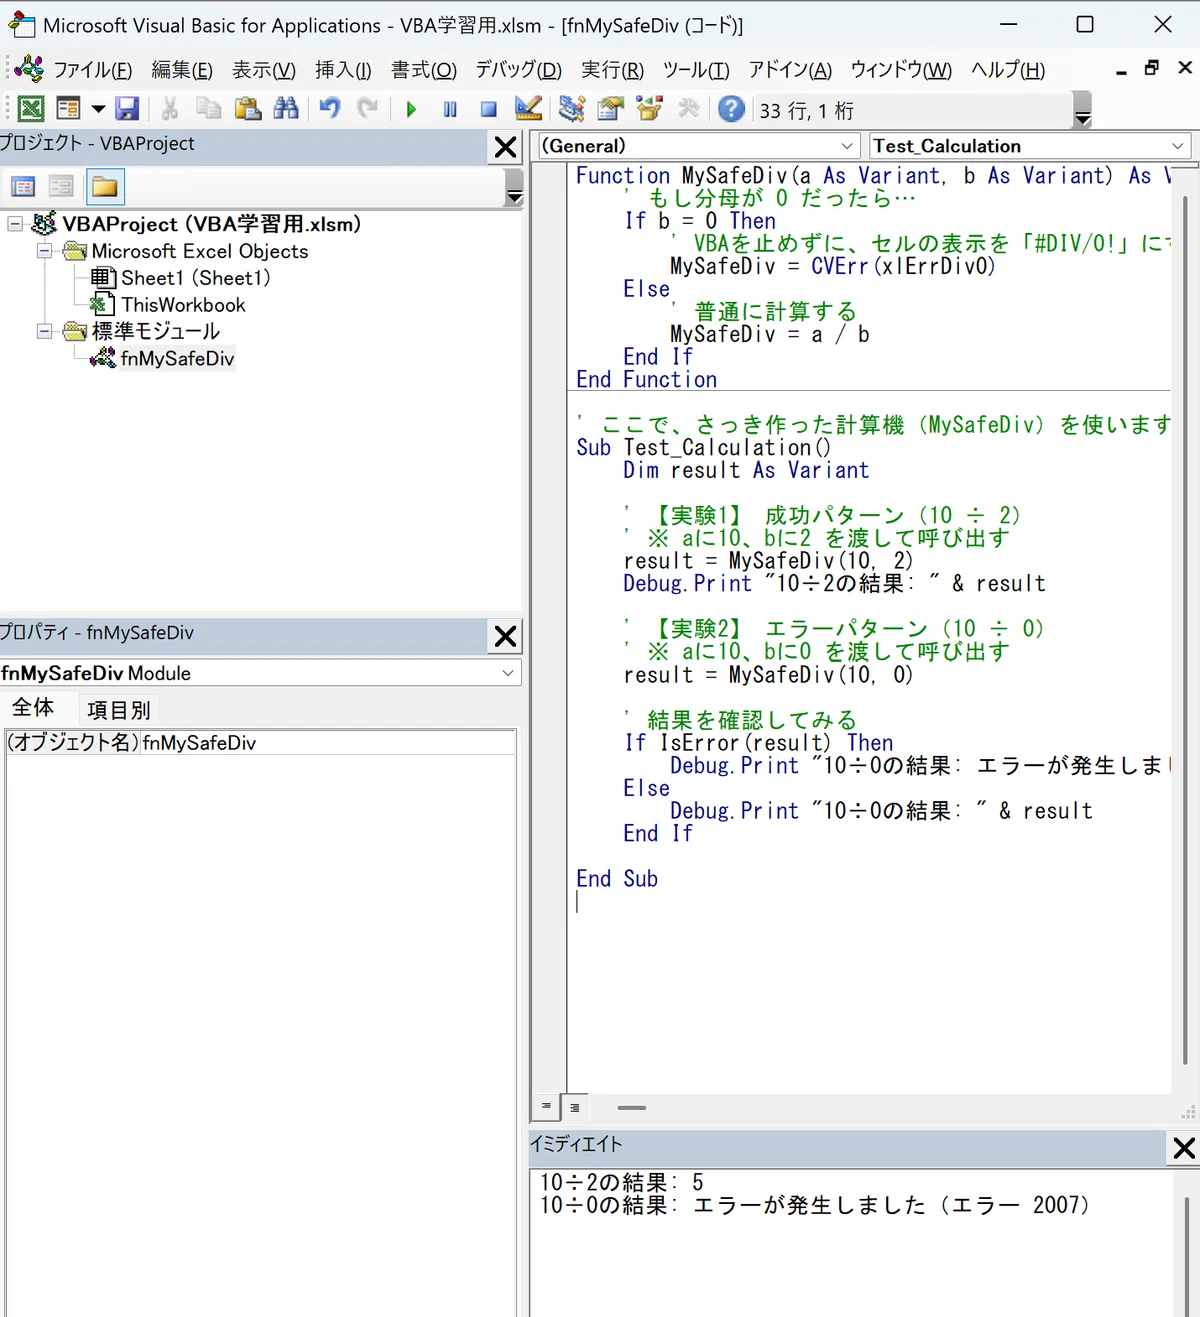Select ThisWorkbook in project tree

coord(183,305)
